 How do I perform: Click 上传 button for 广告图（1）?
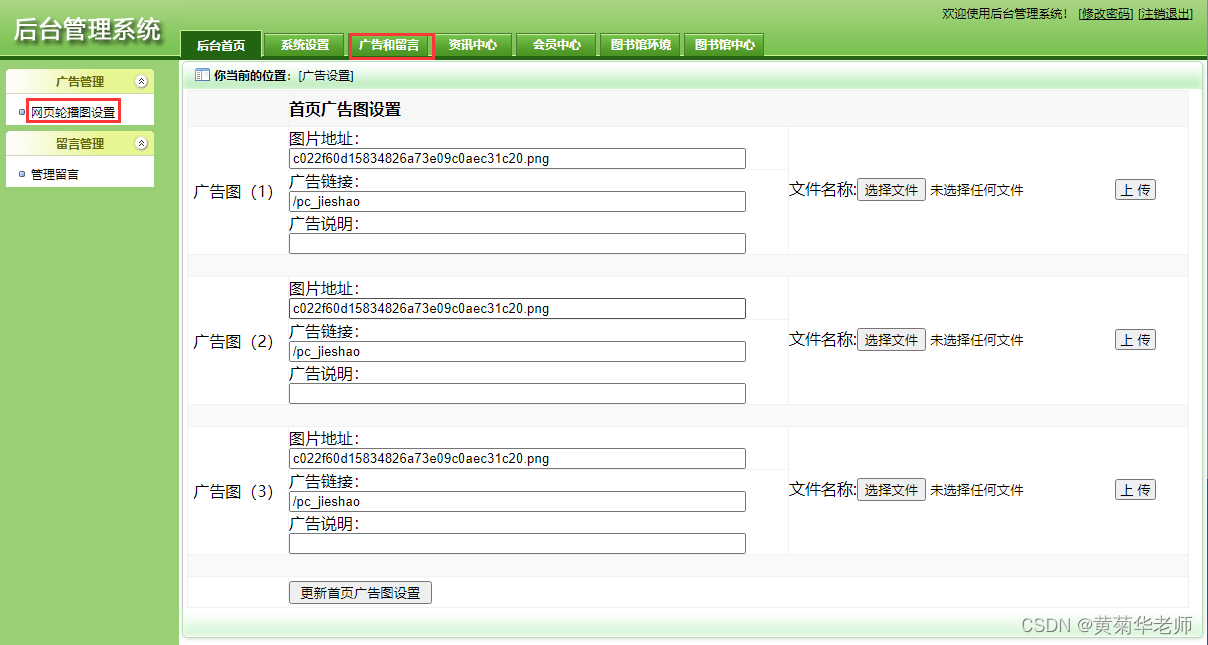point(1135,190)
